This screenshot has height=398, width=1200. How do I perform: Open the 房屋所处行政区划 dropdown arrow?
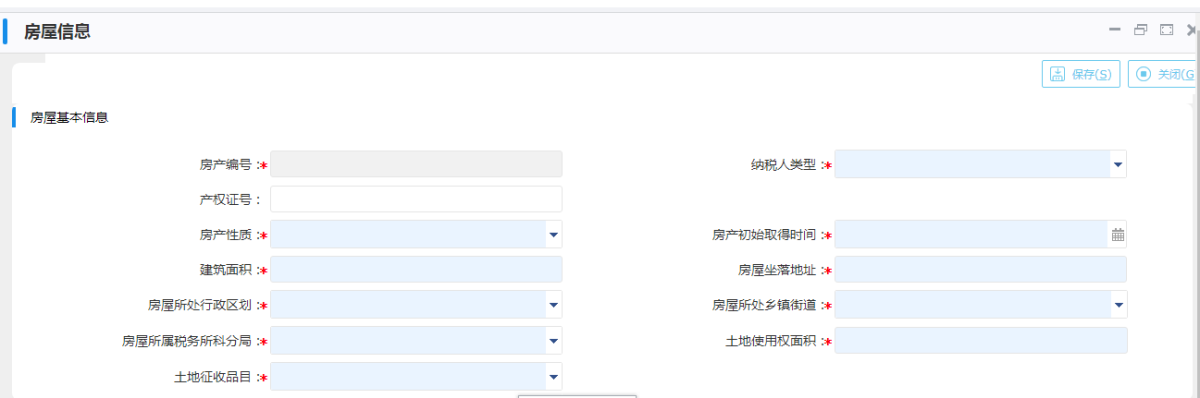(553, 304)
